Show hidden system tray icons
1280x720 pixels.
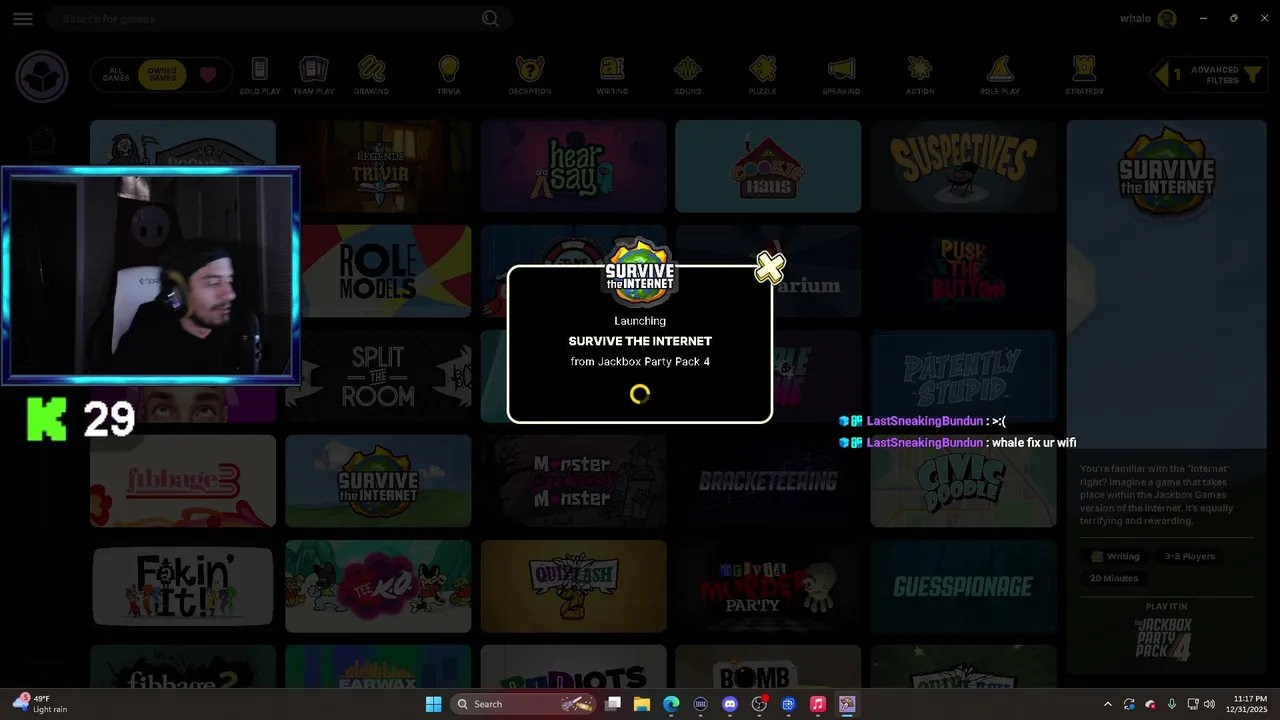[1107, 704]
